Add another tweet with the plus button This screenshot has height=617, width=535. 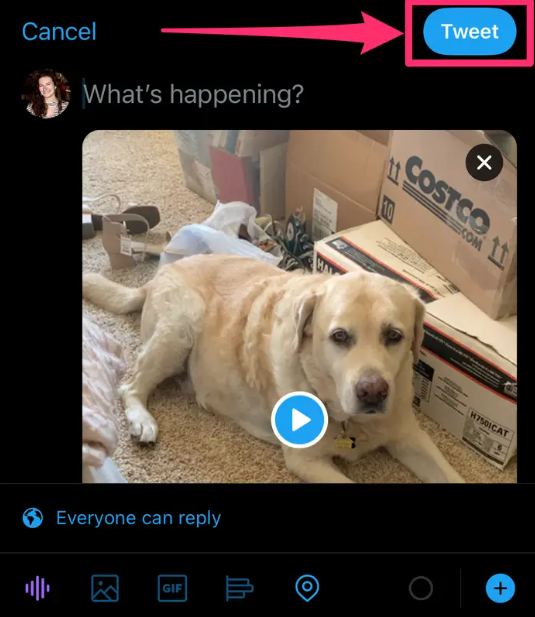[500, 589]
